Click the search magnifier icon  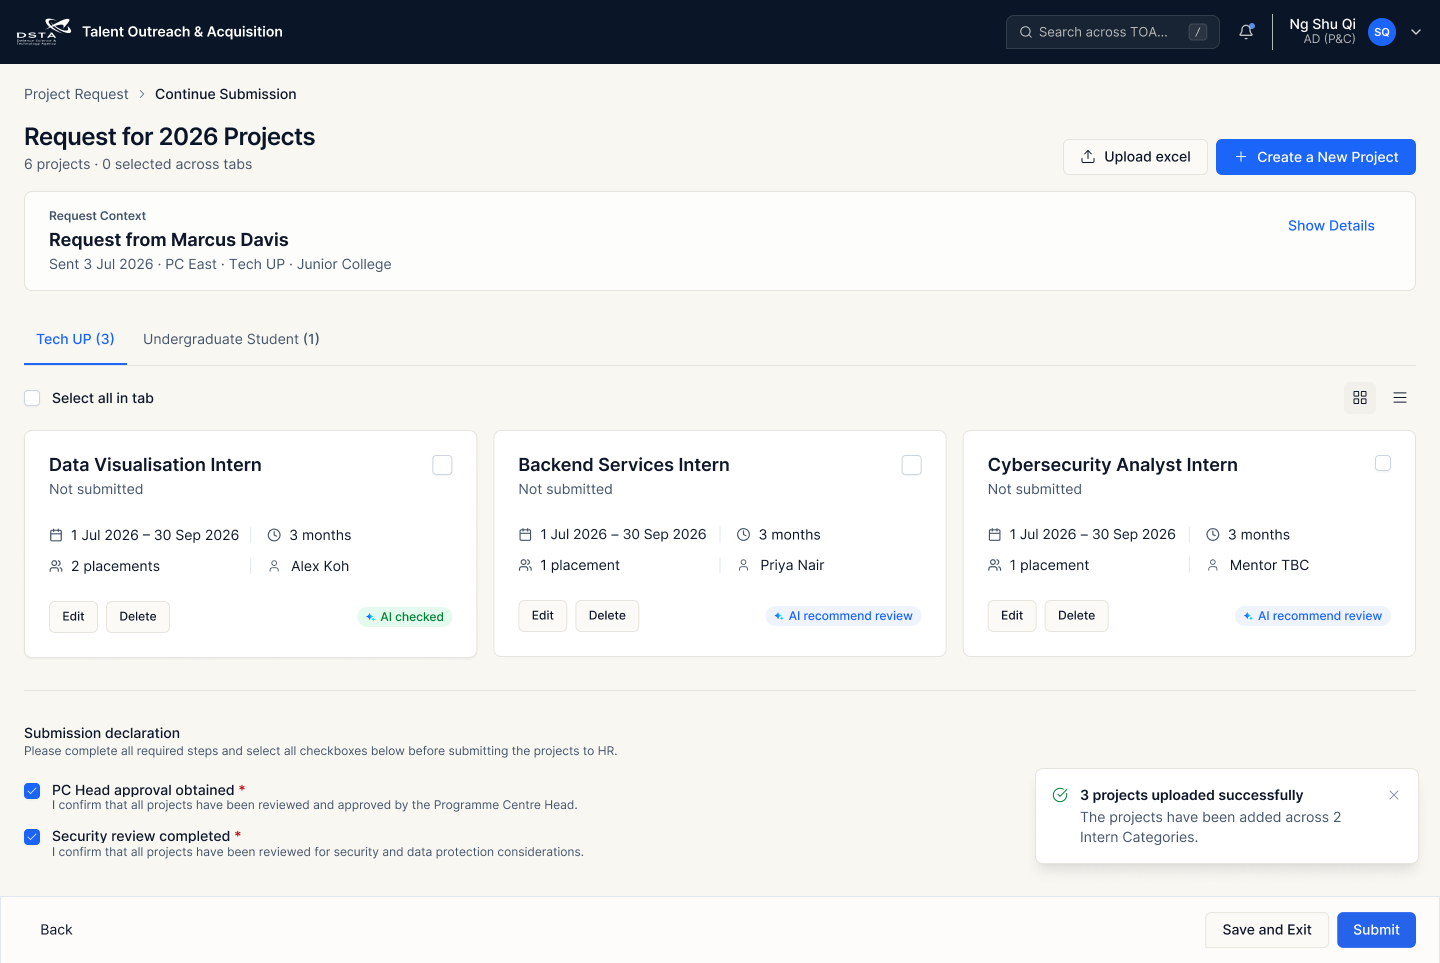(x=1026, y=32)
